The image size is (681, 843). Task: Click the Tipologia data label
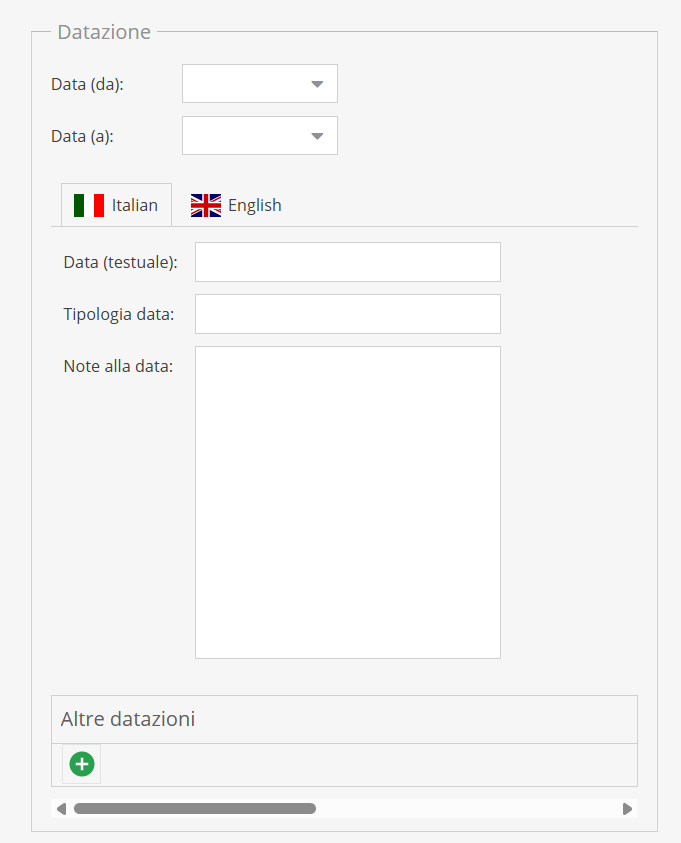(118, 314)
